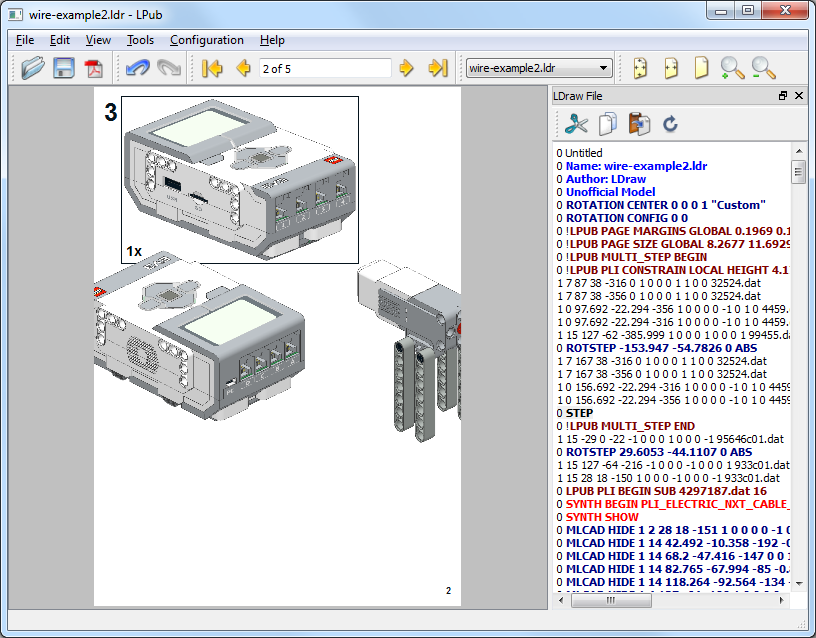Open the wire-example2.ldr file dropdown

pos(539,68)
